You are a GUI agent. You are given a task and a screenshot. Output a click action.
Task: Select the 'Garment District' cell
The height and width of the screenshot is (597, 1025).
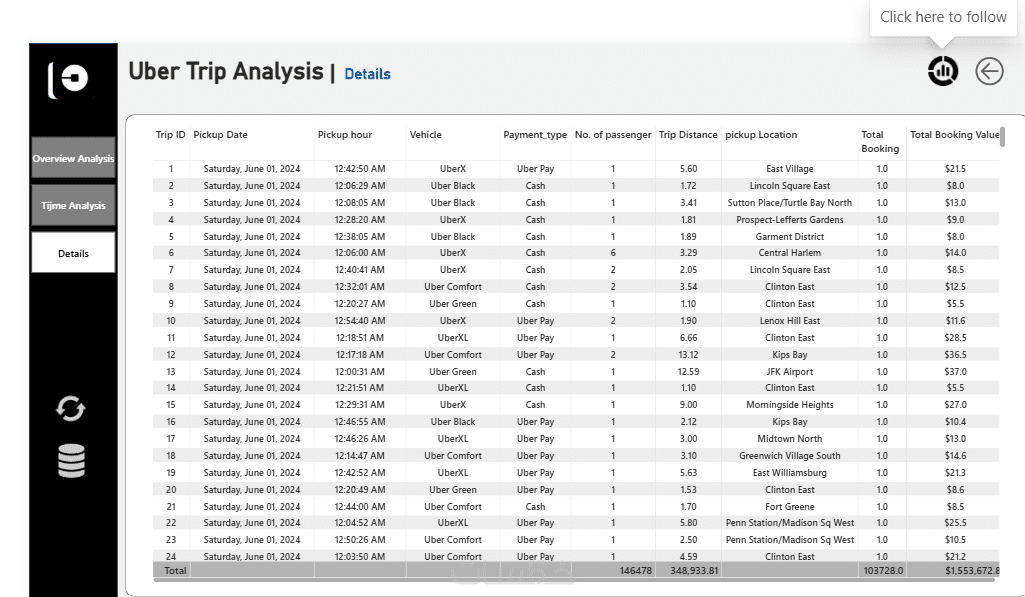(x=790, y=237)
